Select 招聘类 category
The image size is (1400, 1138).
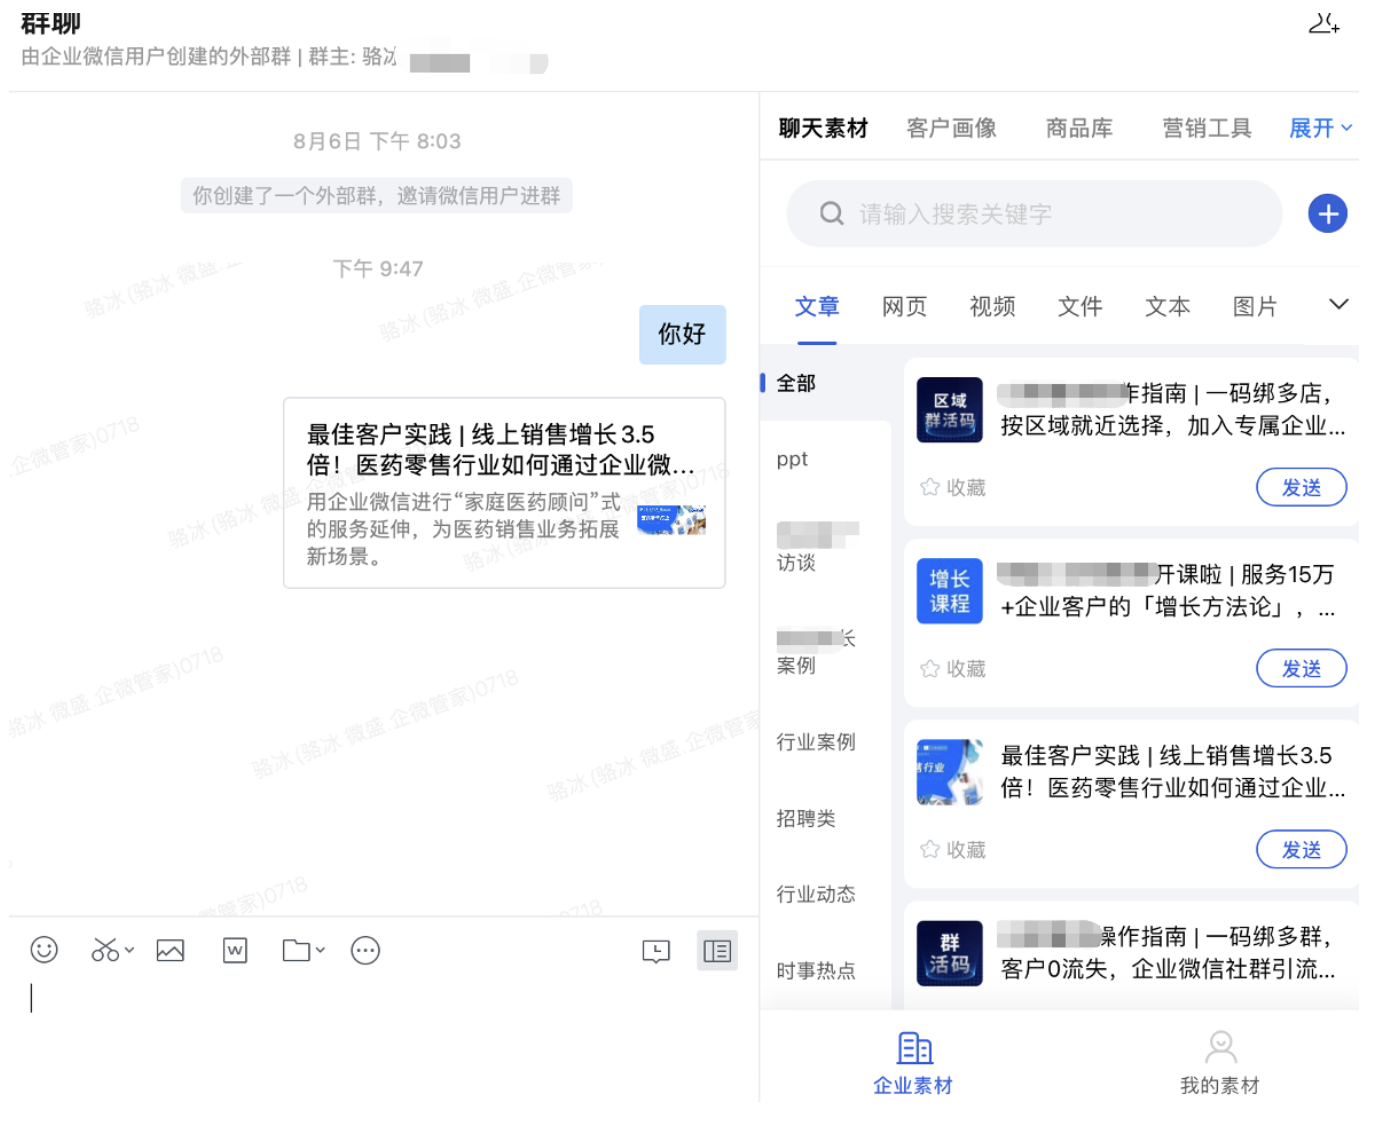tap(806, 818)
